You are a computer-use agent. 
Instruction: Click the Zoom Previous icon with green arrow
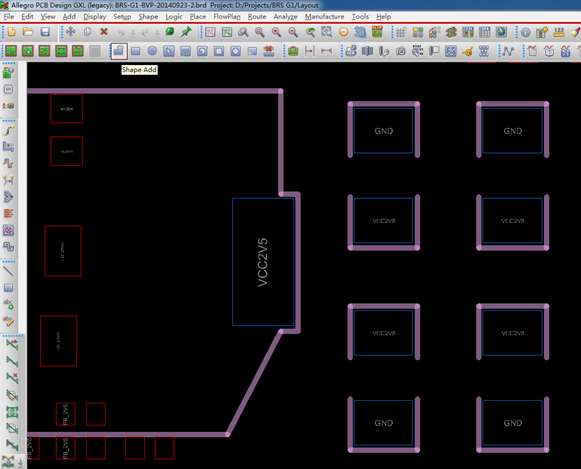click(x=310, y=33)
